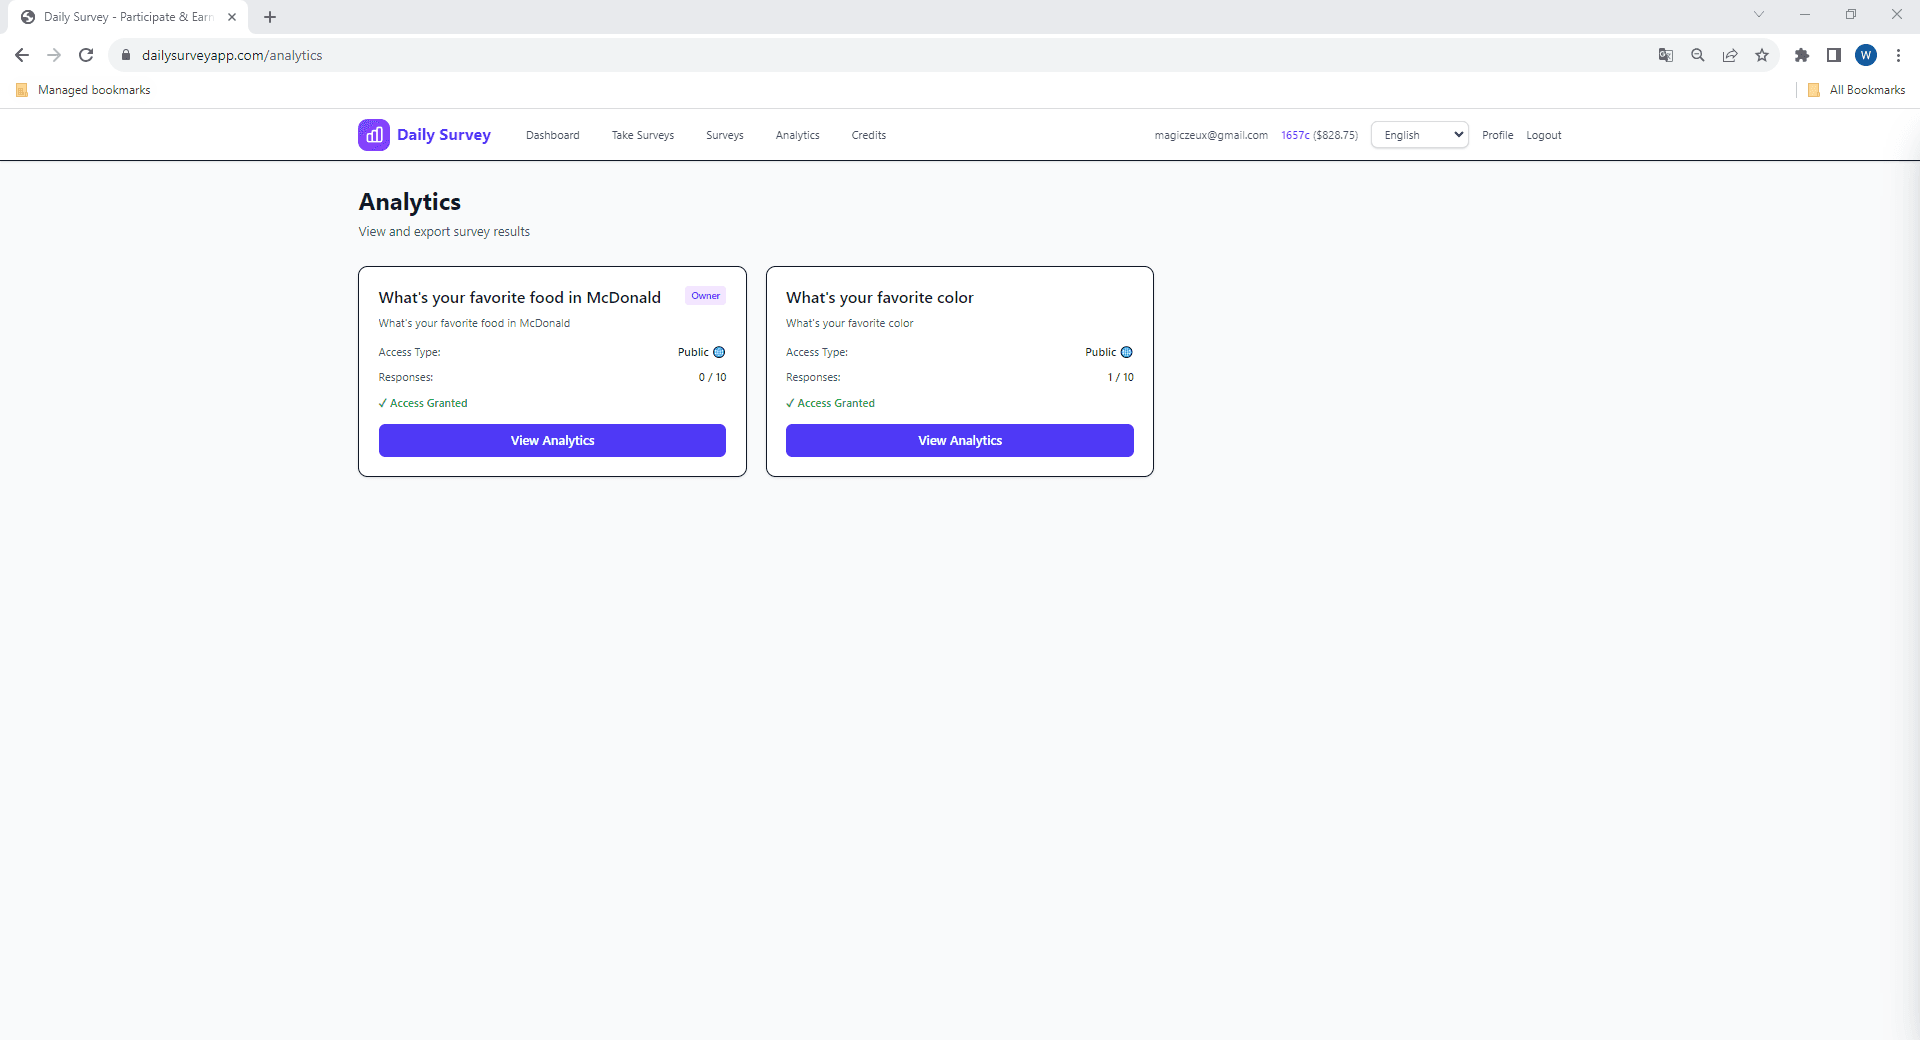Open the tab search chevron
This screenshot has height=1040, width=1920.
pyautogui.click(x=1758, y=14)
